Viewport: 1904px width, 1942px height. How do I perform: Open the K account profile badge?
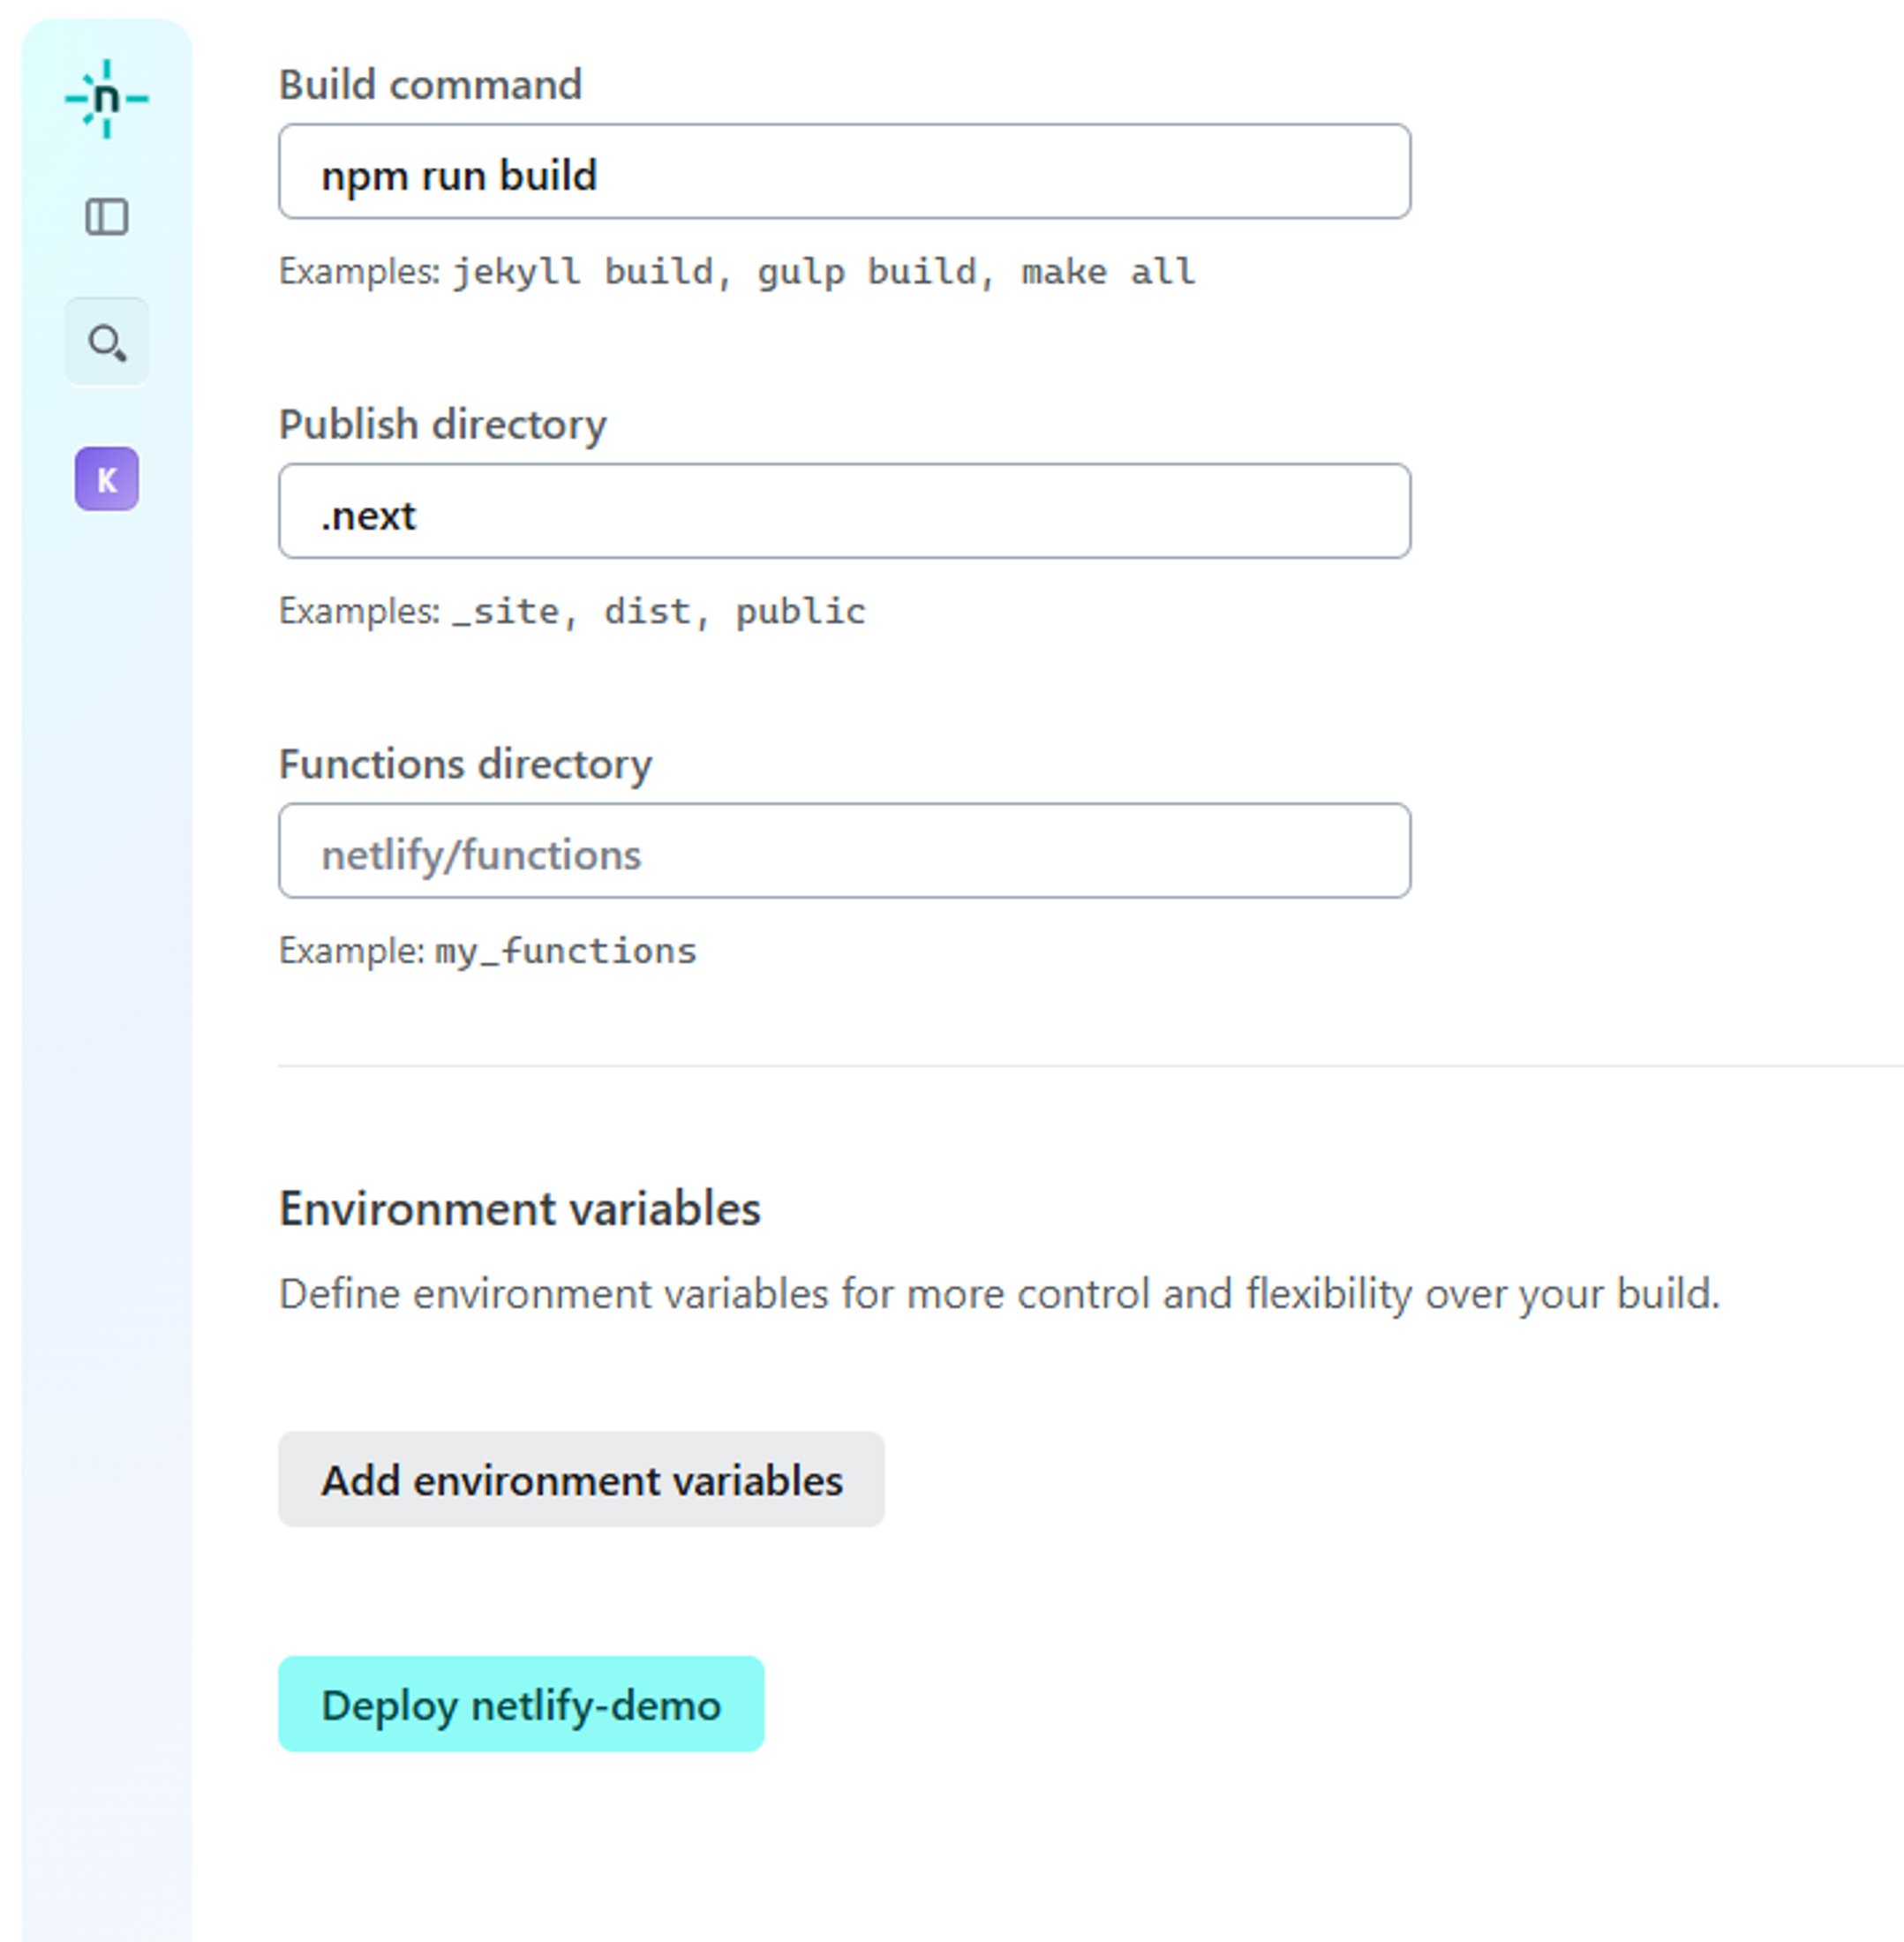point(107,479)
